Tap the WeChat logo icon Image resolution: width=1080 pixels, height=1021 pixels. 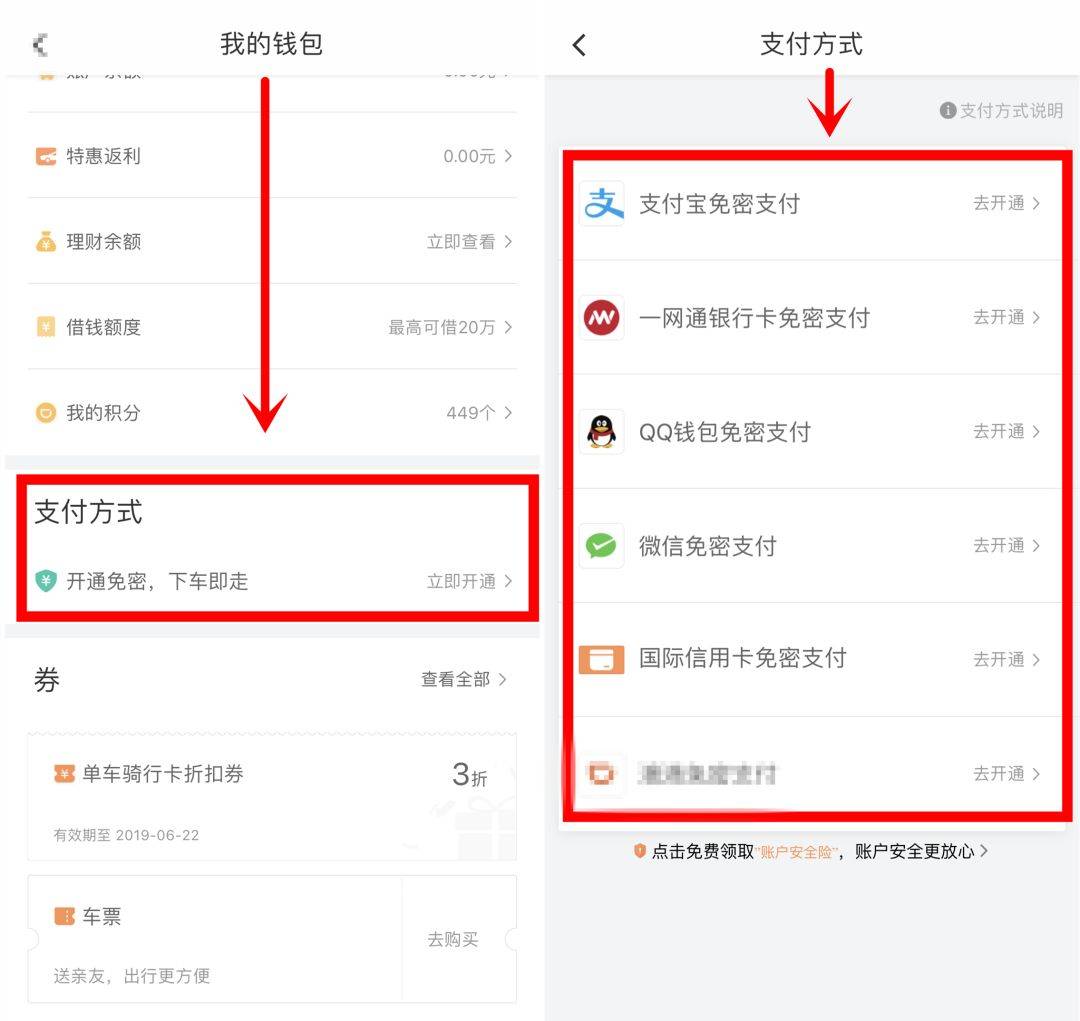tap(601, 546)
